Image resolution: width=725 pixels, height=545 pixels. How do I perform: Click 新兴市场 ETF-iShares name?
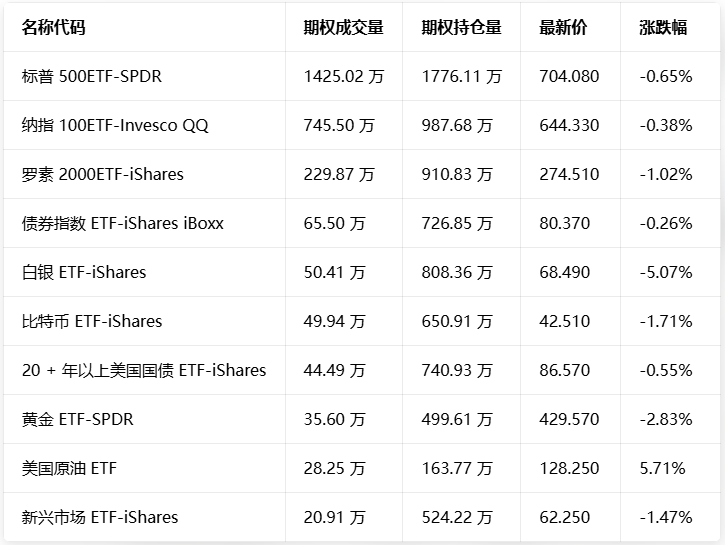[100, 517]
